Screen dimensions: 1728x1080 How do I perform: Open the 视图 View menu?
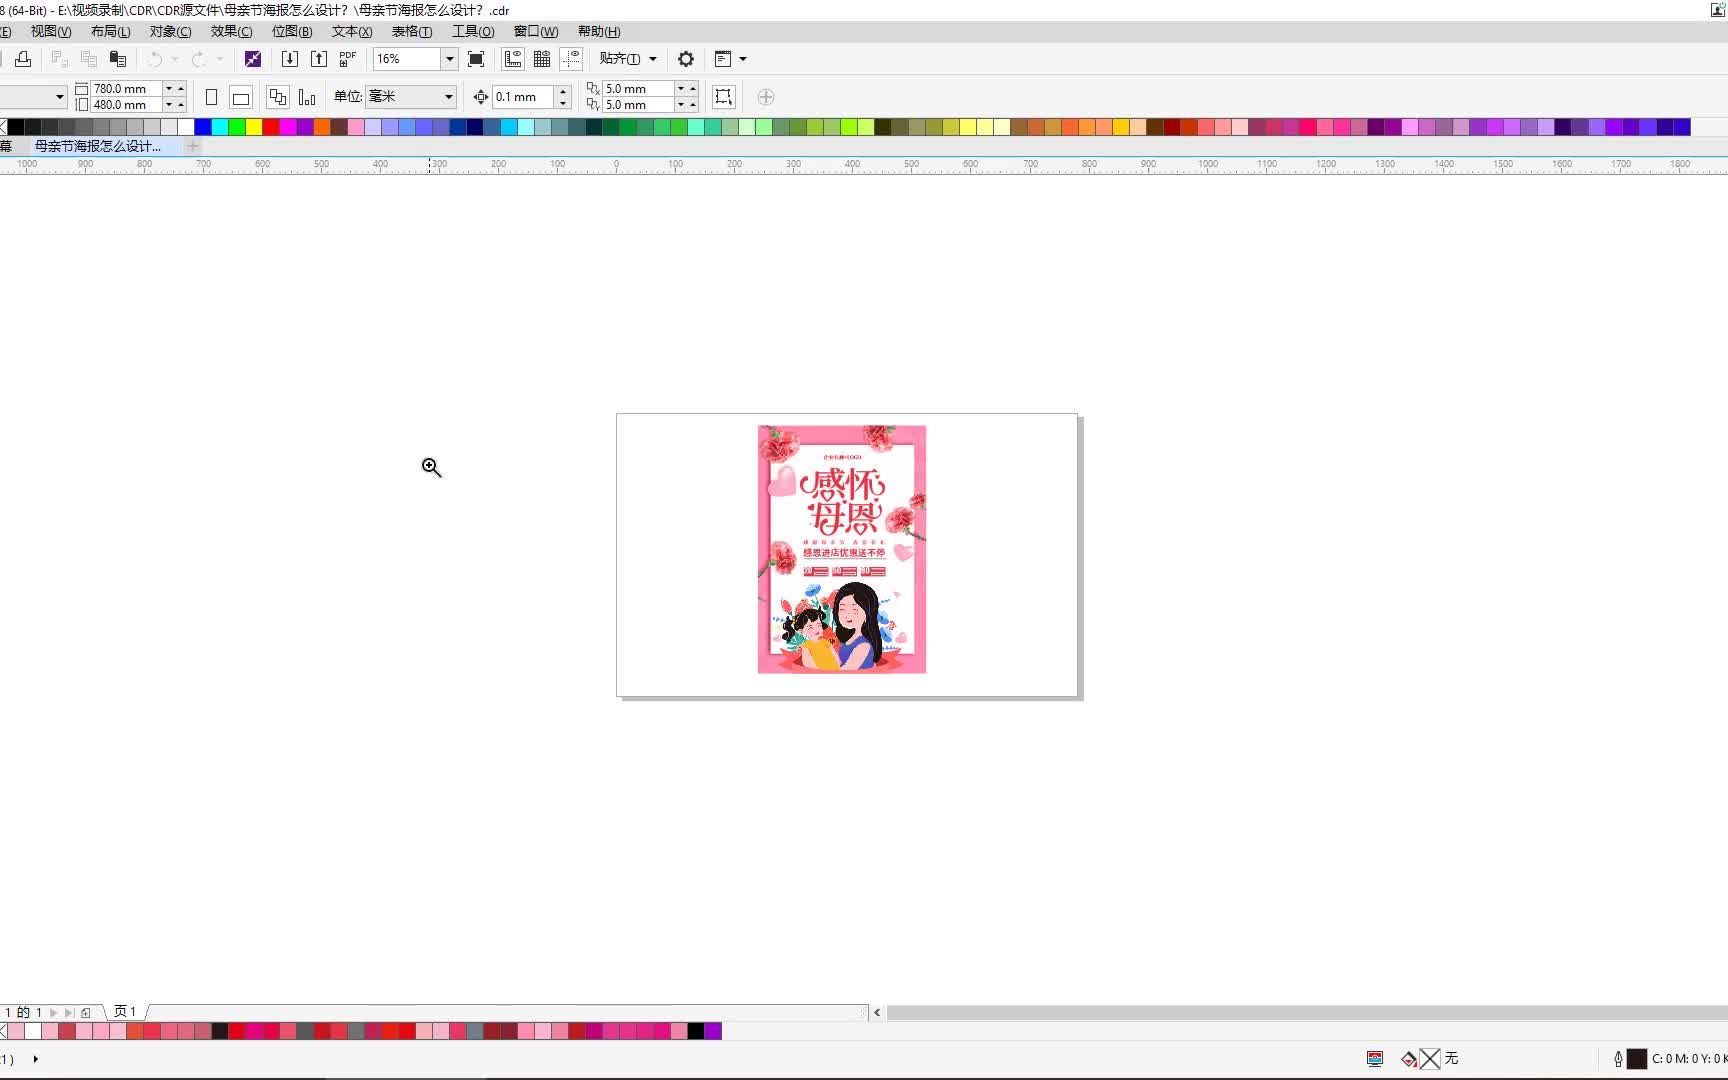tap(50, 32)
